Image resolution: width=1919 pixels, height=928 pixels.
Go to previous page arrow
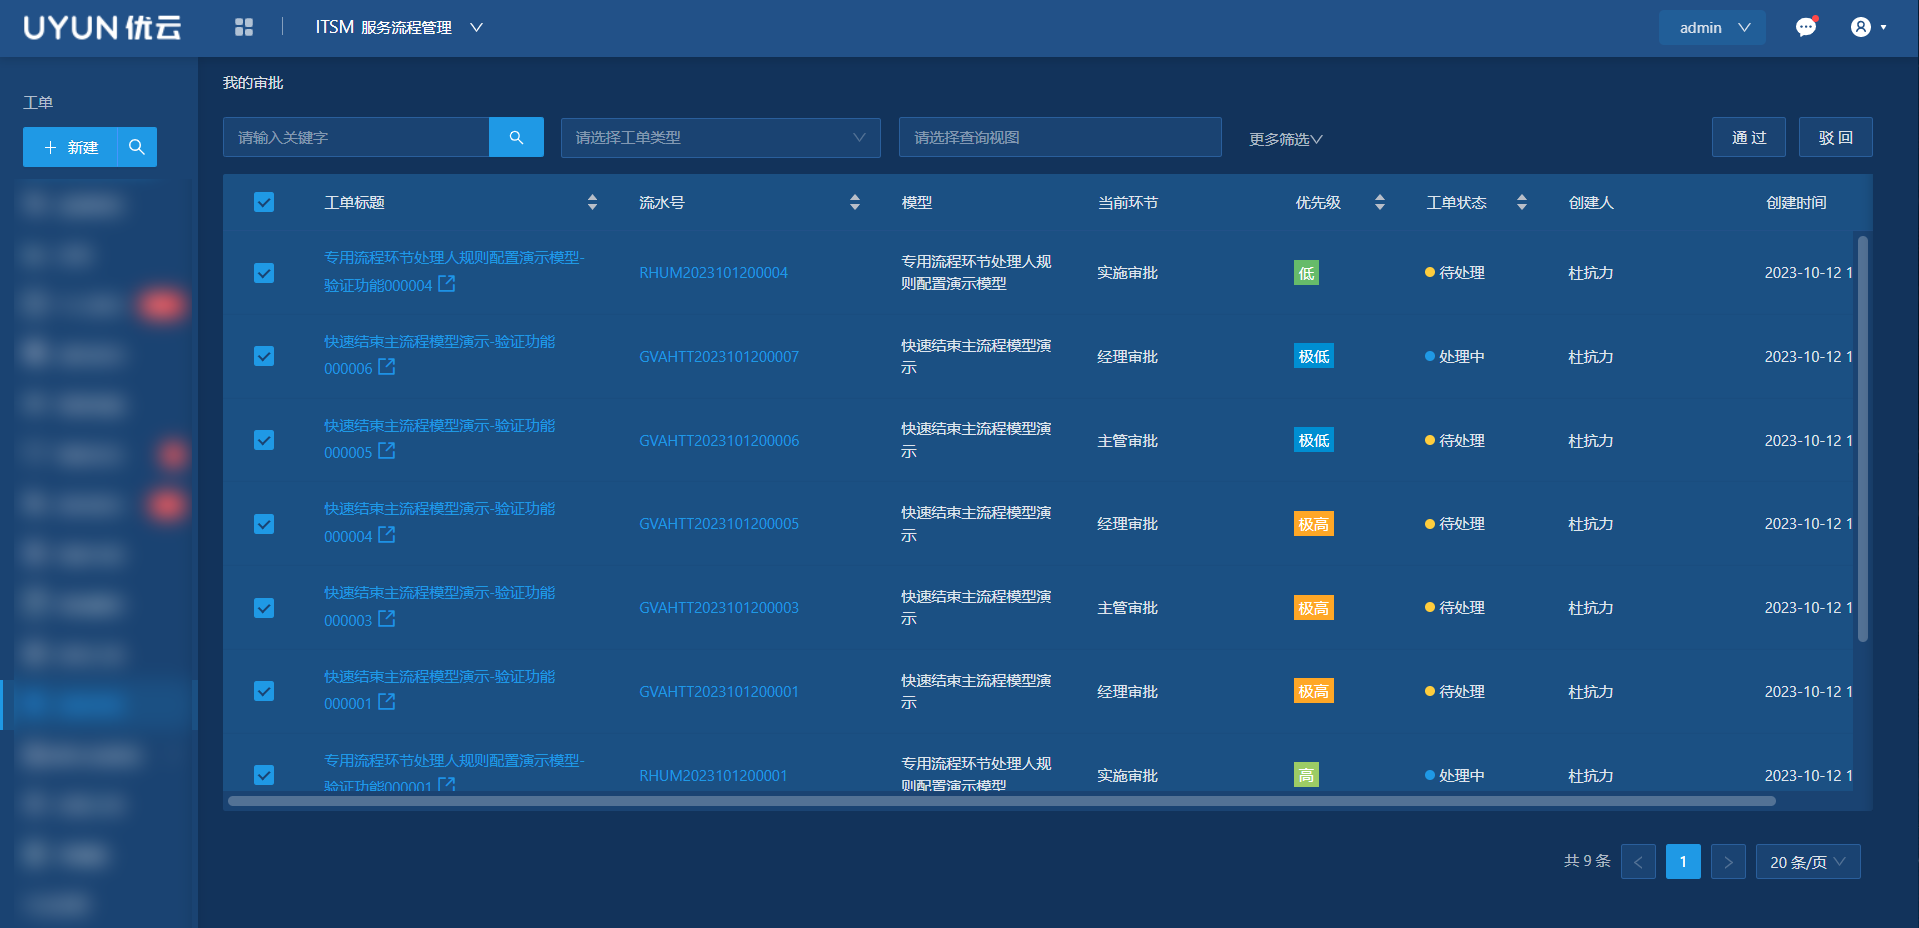(1638, 862)
